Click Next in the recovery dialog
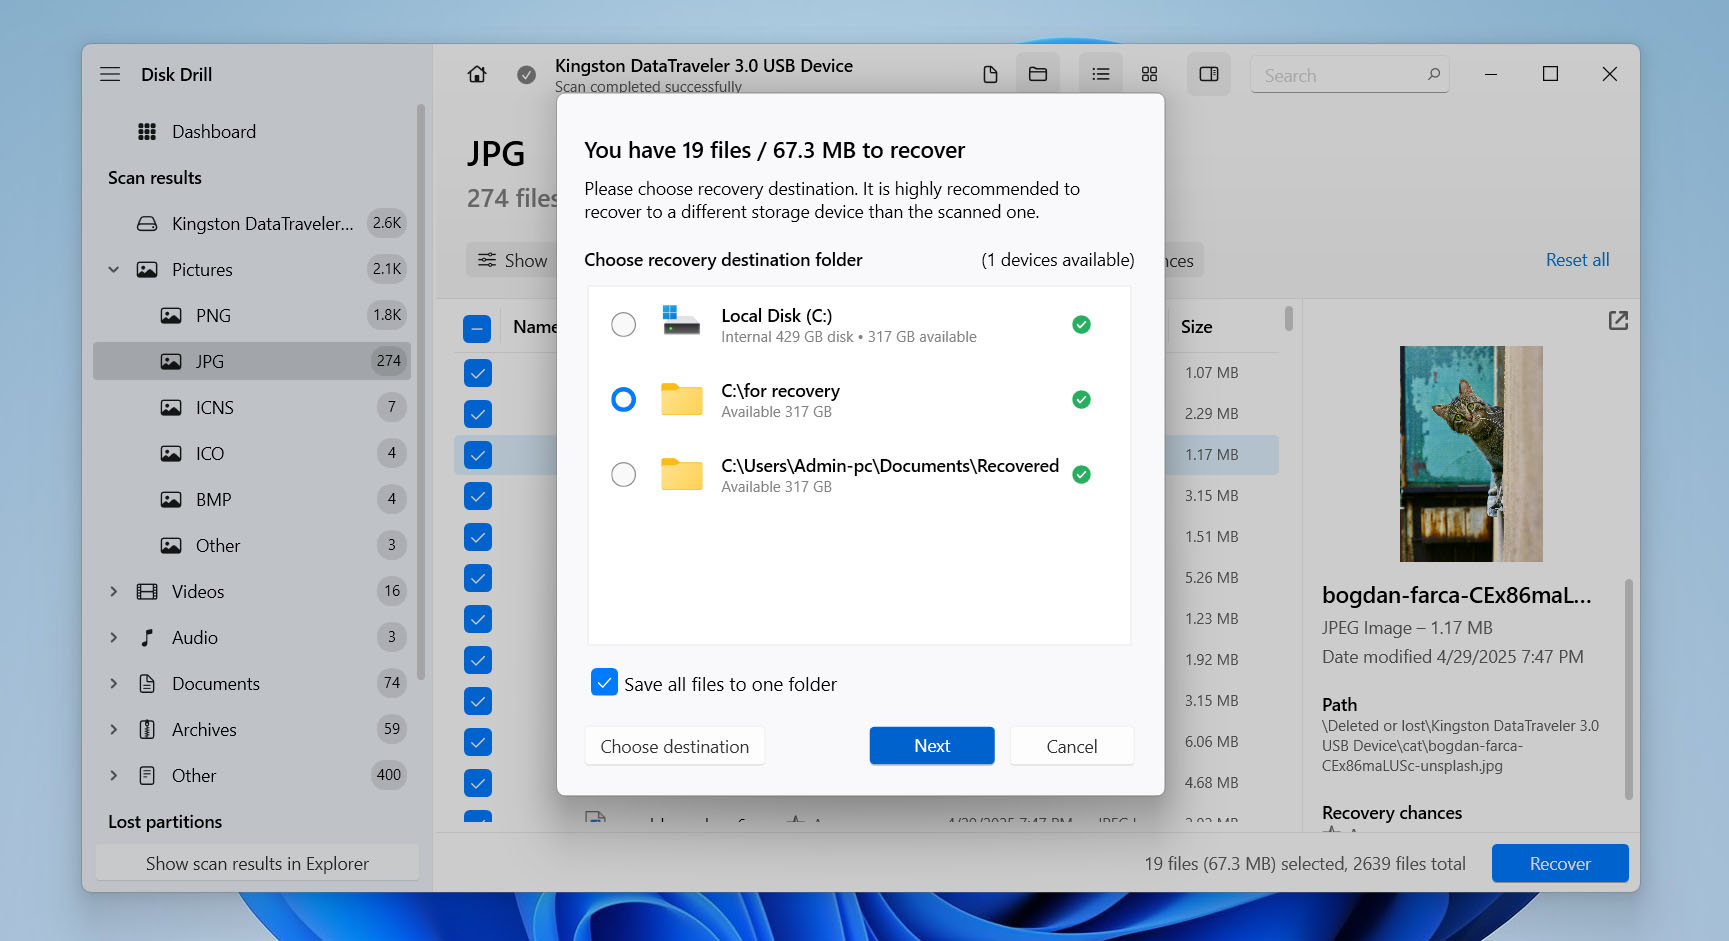Screen dimensions: 1729x941 point(932,746)
